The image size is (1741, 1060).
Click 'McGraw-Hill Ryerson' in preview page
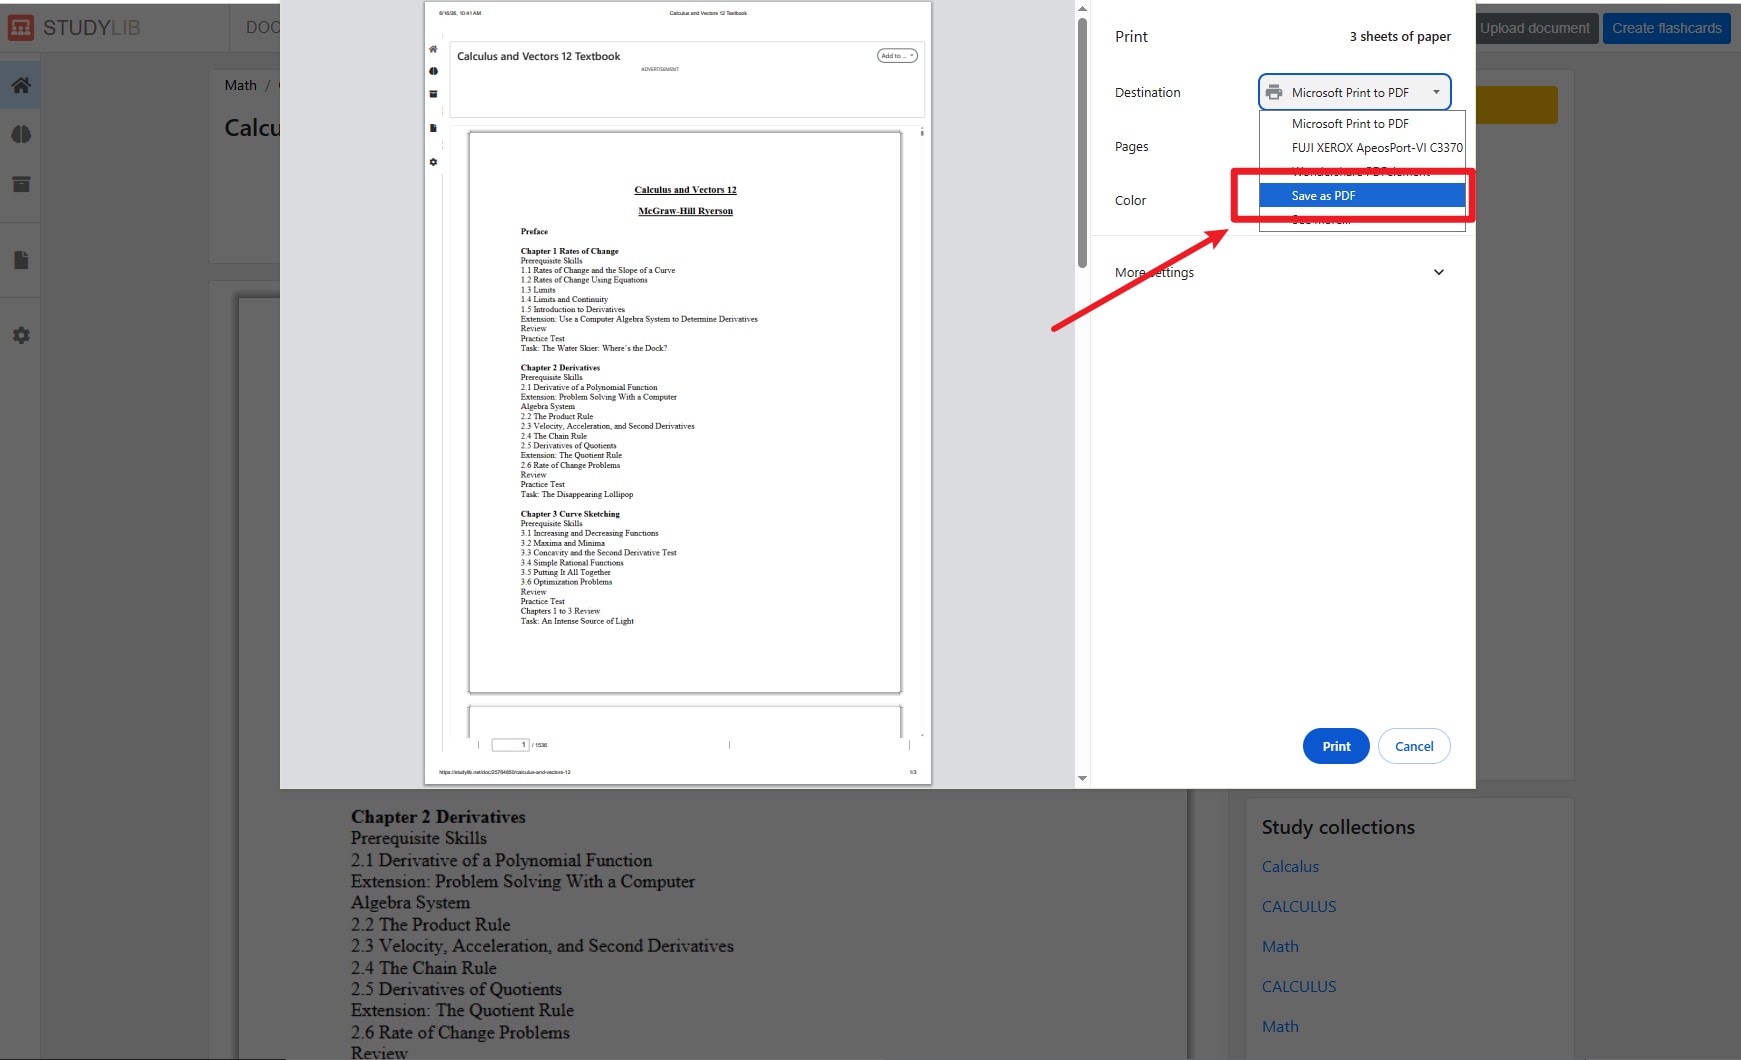[x=685, y=211]
